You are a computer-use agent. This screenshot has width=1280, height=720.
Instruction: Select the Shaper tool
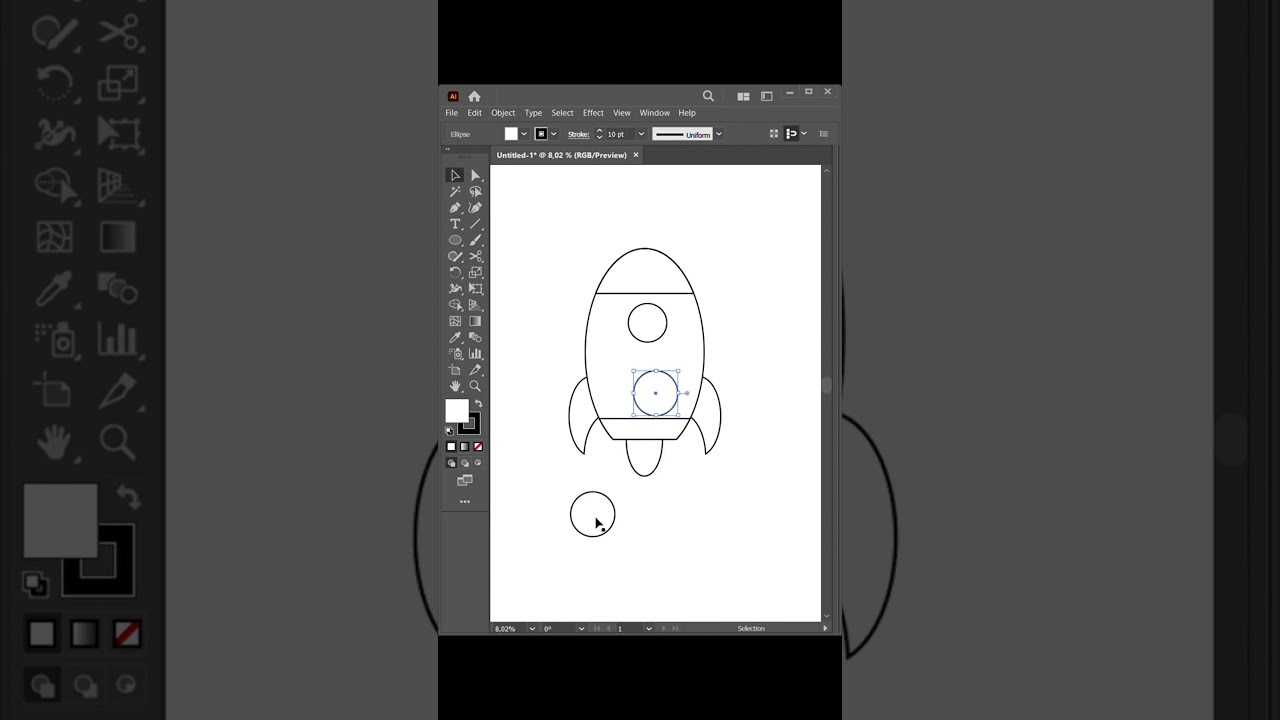pyautogui.click(x=455, y=256)
